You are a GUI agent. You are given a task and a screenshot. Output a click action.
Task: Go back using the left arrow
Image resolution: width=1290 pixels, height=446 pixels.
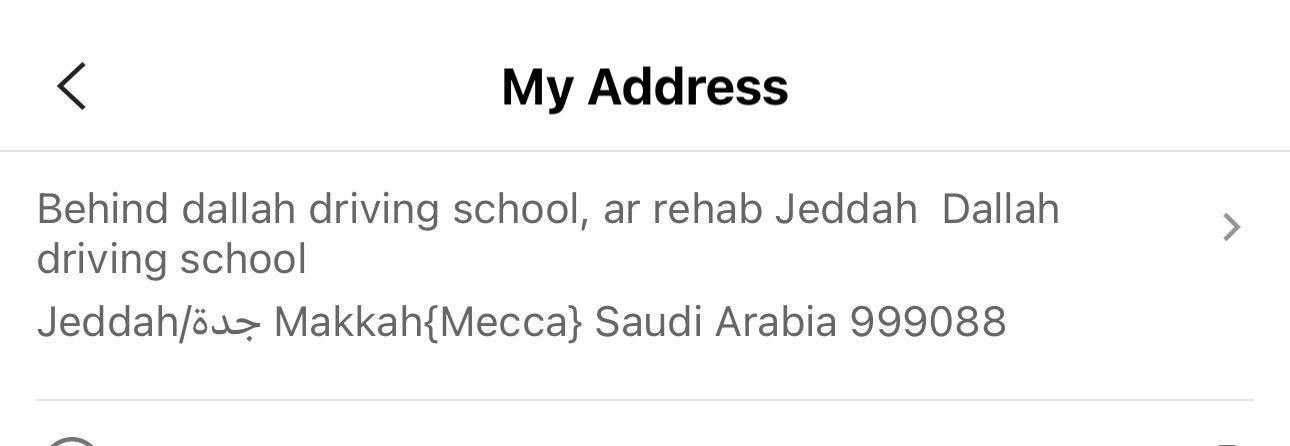tap(72, 86)
